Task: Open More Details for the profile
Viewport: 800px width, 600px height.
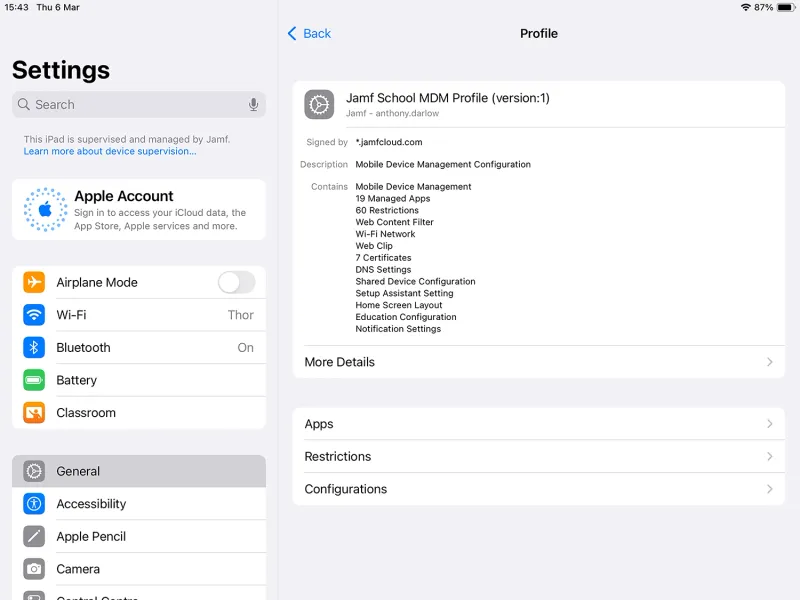Action: 539,362
